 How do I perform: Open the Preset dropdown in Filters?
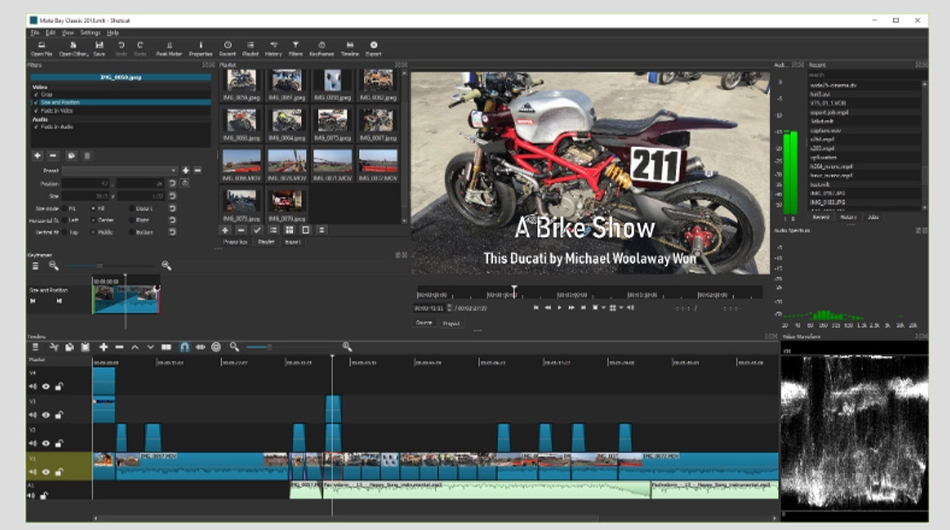pyautogui.click(x=119, y=171)
